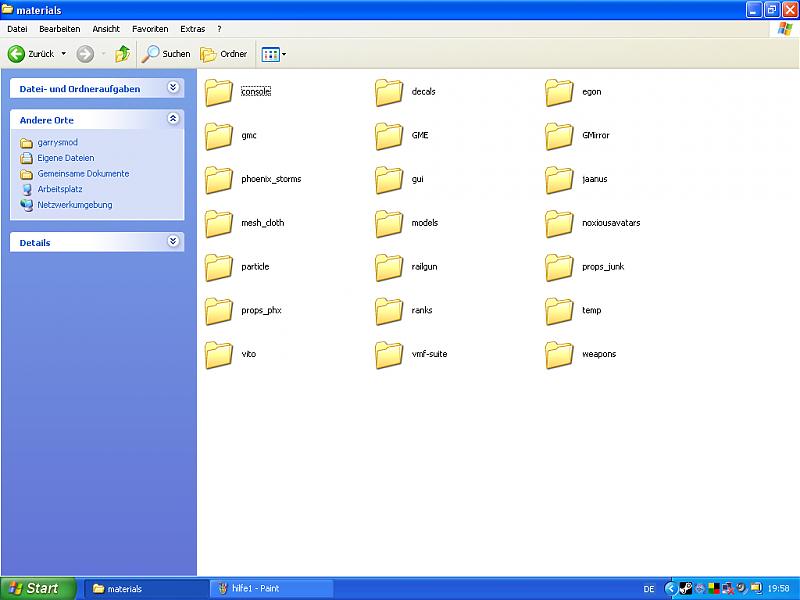Open the Zurück history dropdown arrow
Viewport: 800px width, 600px height.
click(x=64, y=54)
